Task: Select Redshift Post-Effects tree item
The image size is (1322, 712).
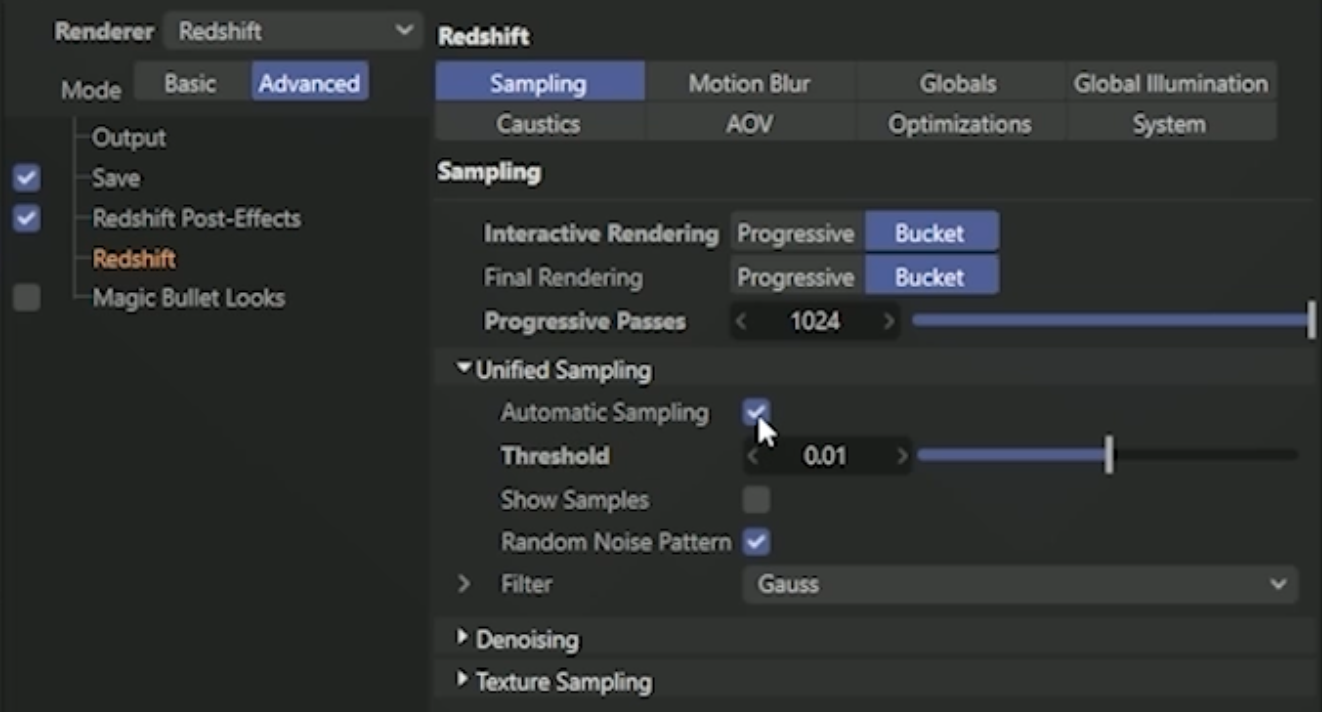Action: click(196, 218)
